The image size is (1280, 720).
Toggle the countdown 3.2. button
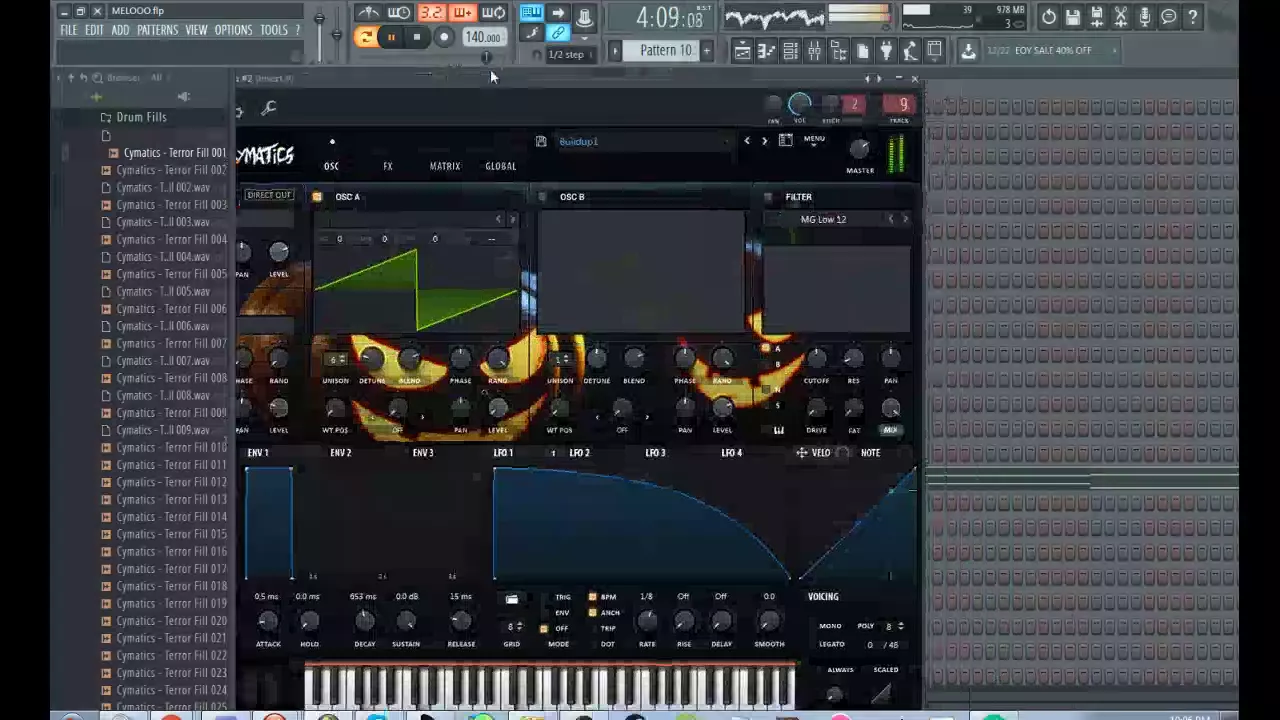[432, 13]
